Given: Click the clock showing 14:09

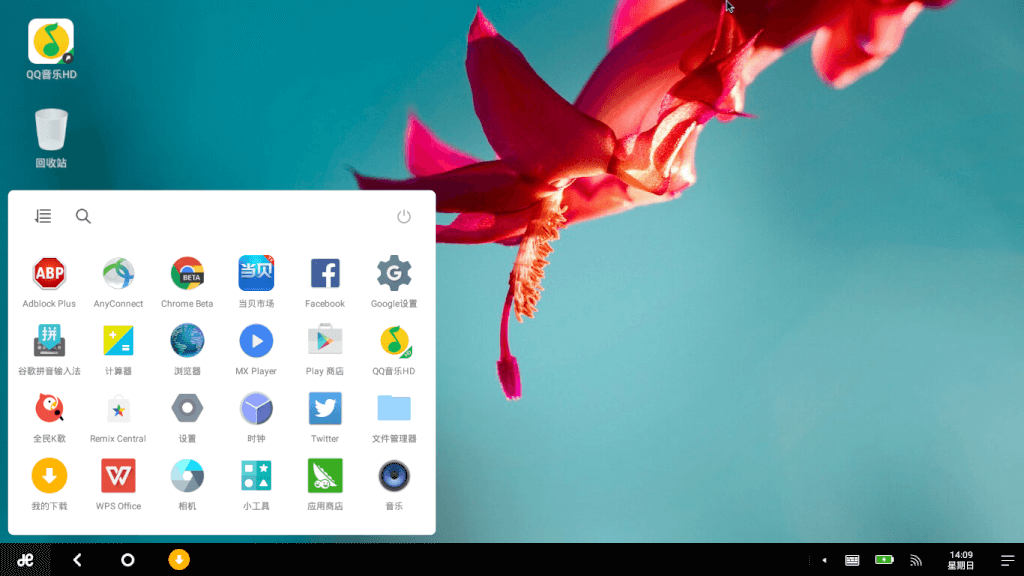Looking at the screenshot, I should [x=959, y=560].
